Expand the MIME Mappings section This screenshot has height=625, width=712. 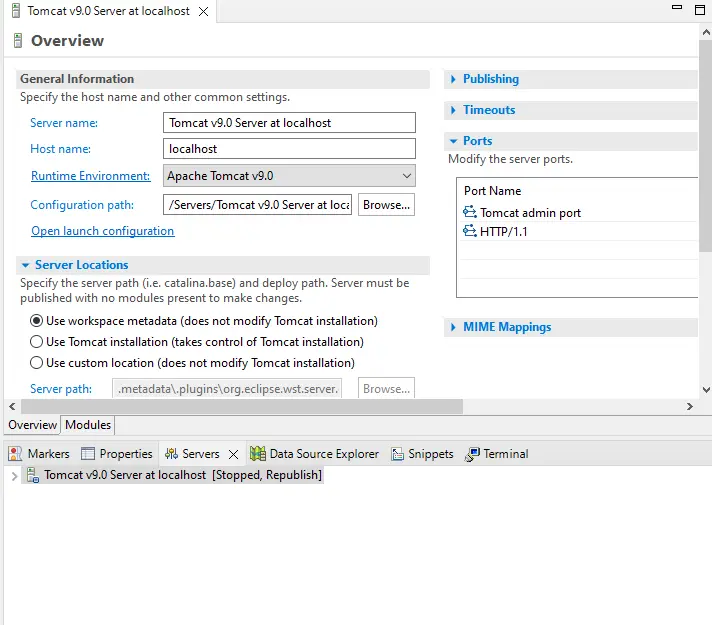[453, 327]
